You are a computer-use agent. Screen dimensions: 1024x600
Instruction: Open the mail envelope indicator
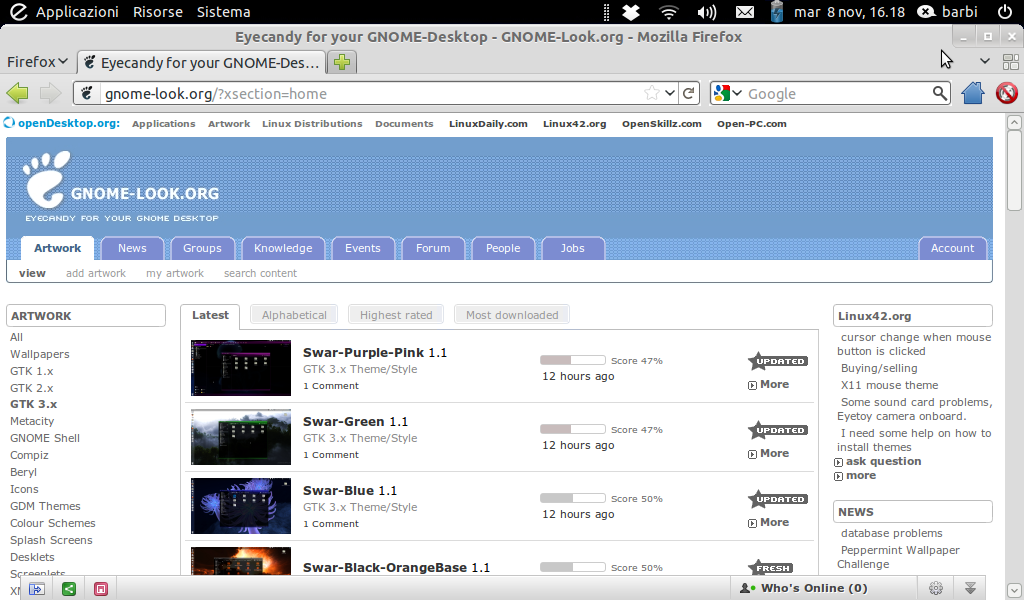744,12
